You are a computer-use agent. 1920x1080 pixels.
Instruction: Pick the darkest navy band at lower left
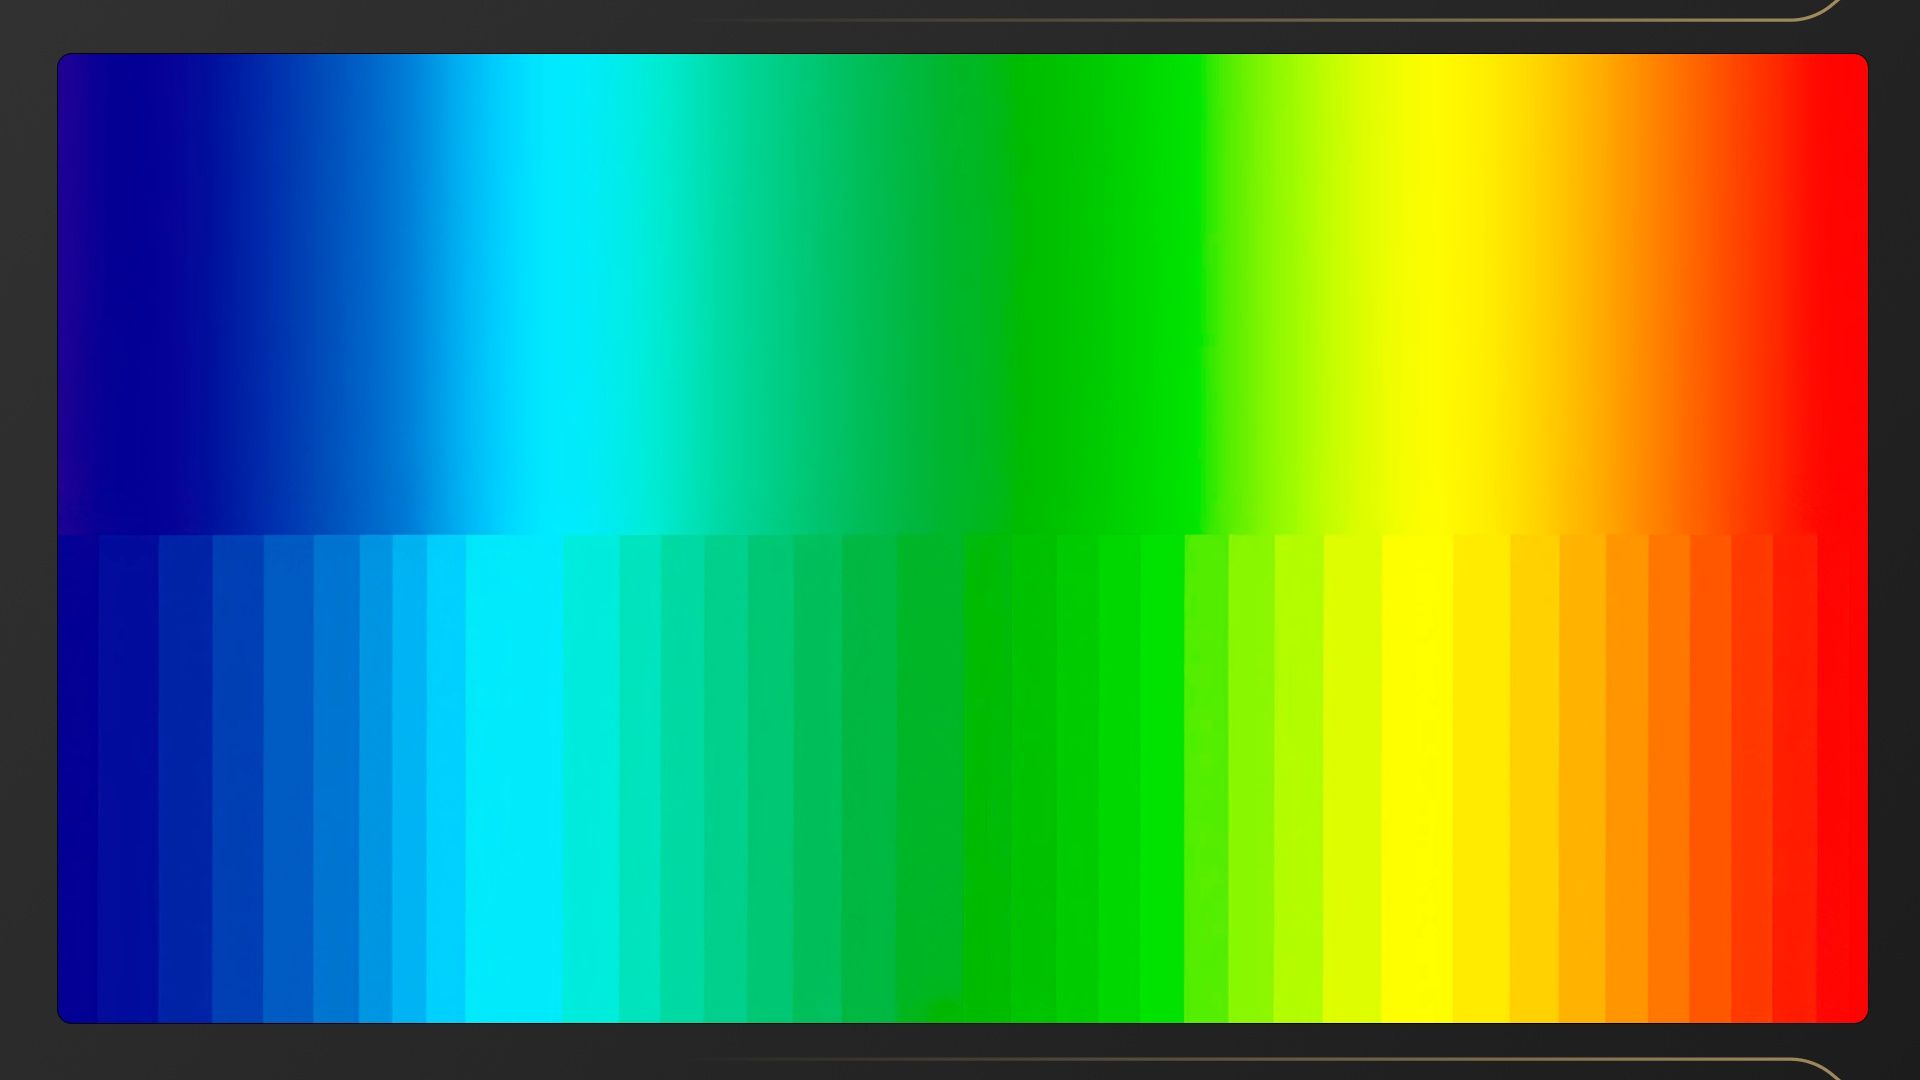click(x=78, y=780)
